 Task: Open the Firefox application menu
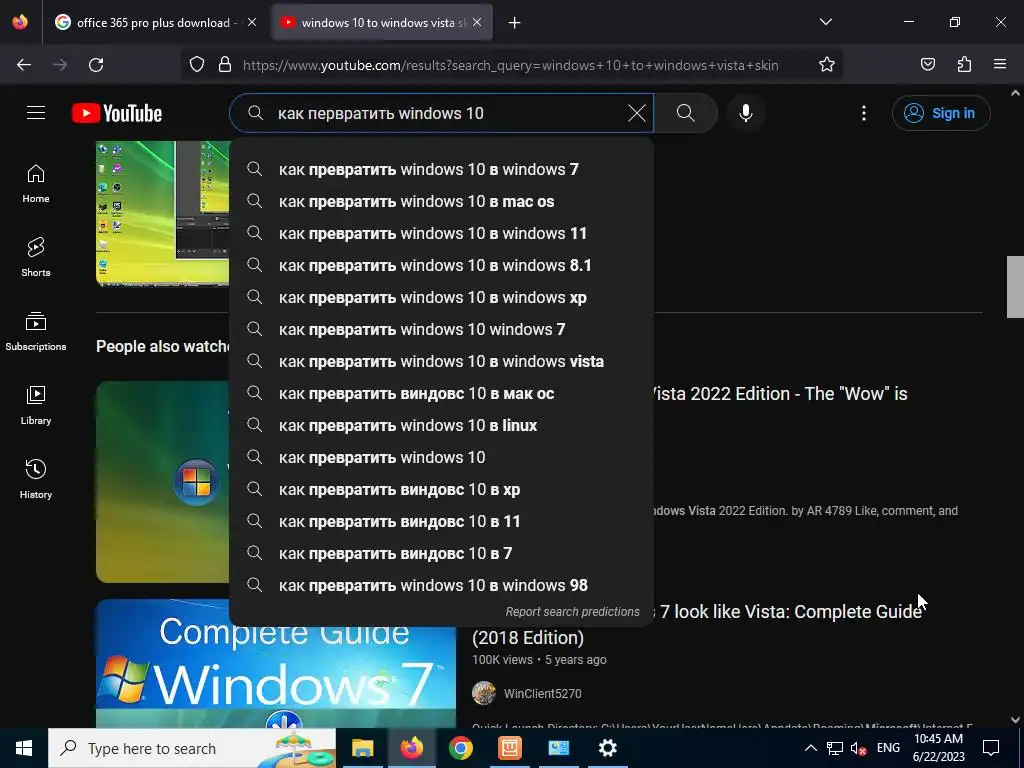pyautogui.click(x=1000, y=65)
